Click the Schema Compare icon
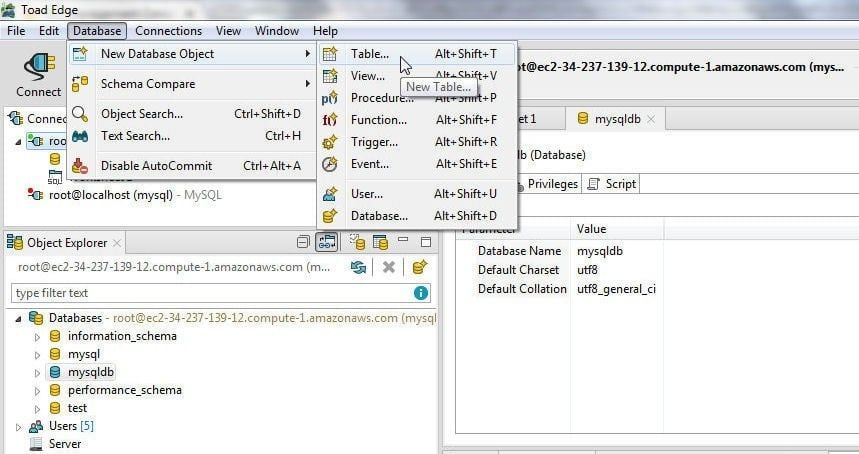Image resolution: width=859 pixels, height=454 pixels. (80, 84)
